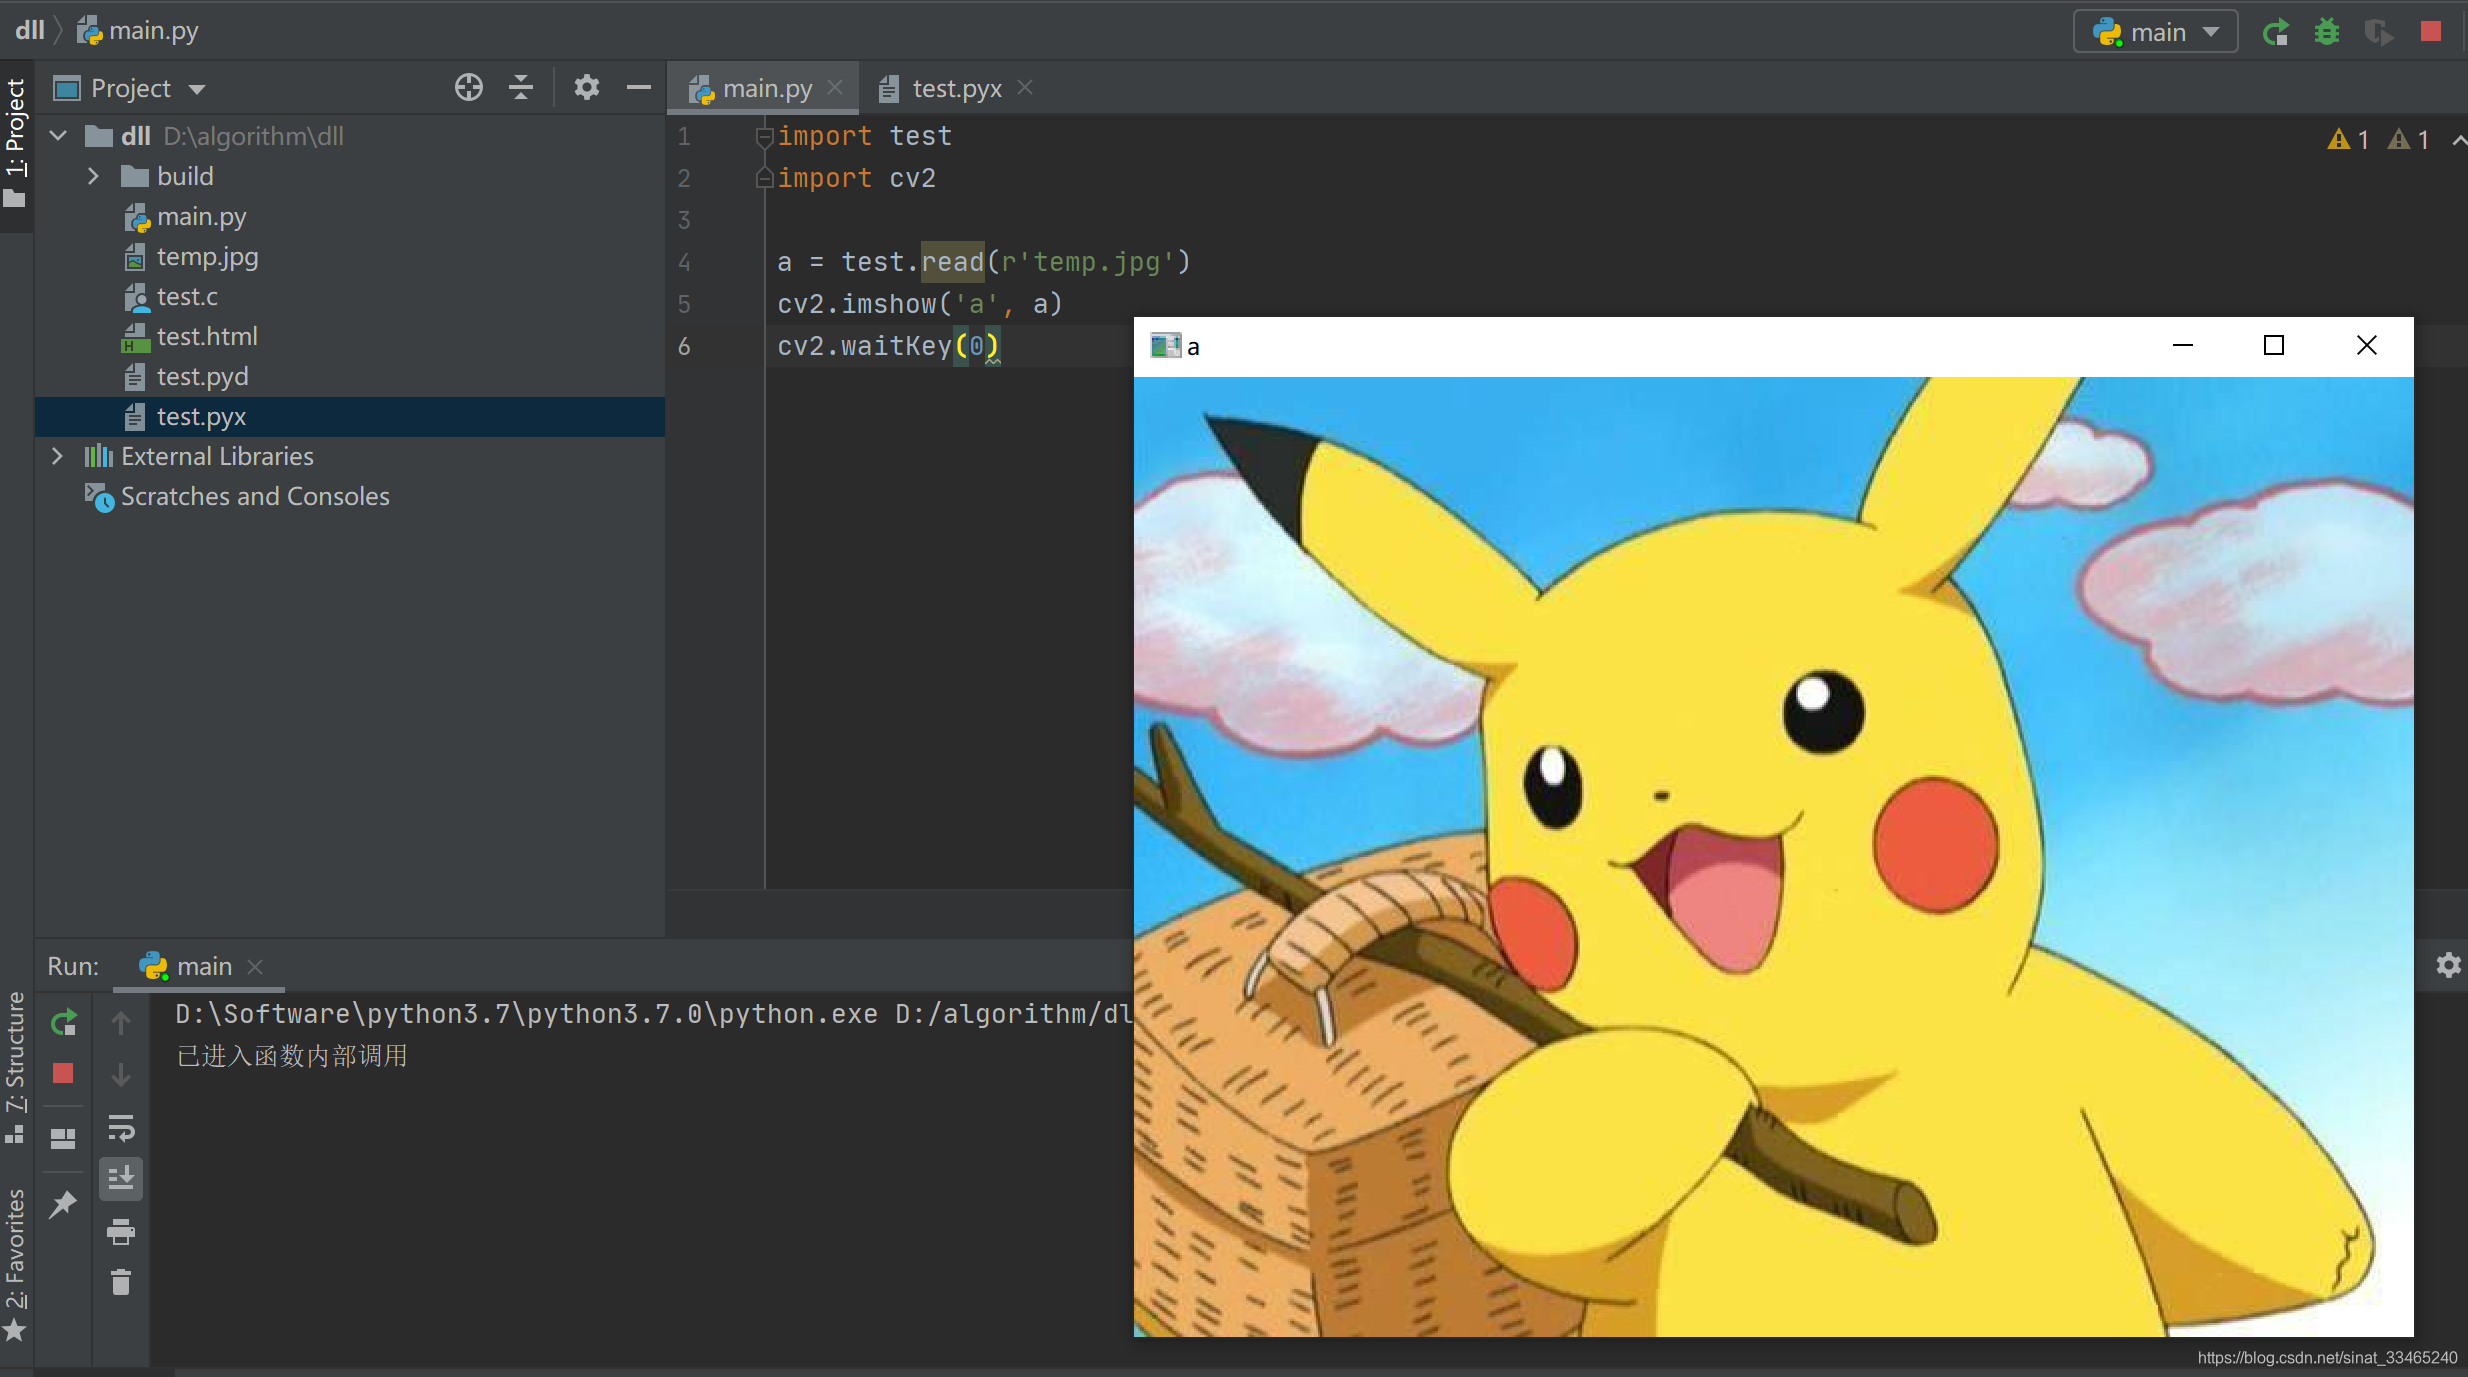
Task: Click the Run with Coverage icon
Action: pos(2378,32)
